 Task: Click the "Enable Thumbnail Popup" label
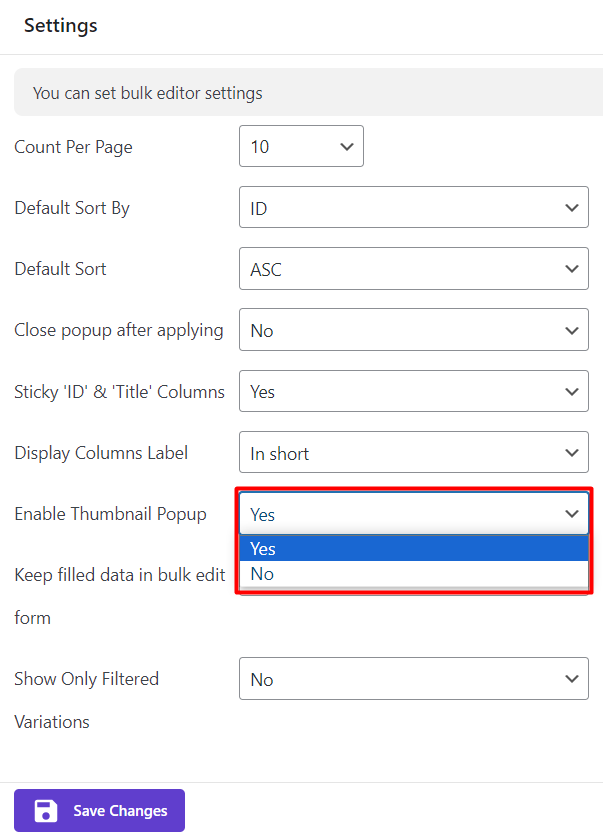pyautogui.click(x=110, y=514)
